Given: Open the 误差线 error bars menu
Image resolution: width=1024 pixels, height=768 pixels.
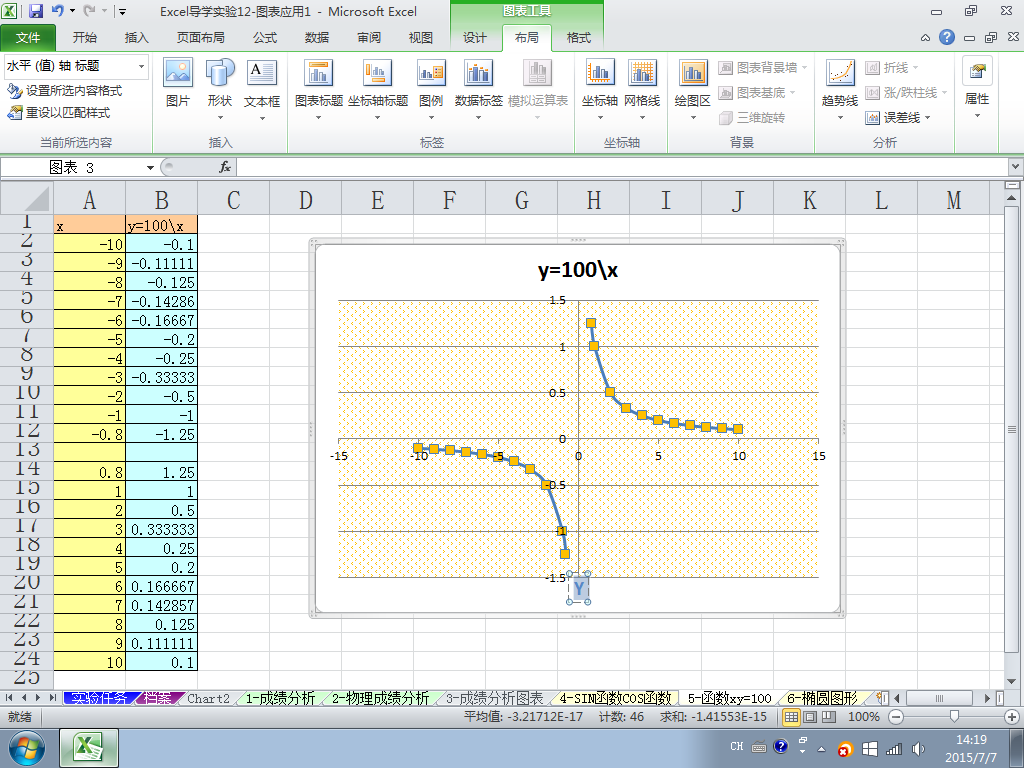Looking at the screenshot, I should point(898,118).
